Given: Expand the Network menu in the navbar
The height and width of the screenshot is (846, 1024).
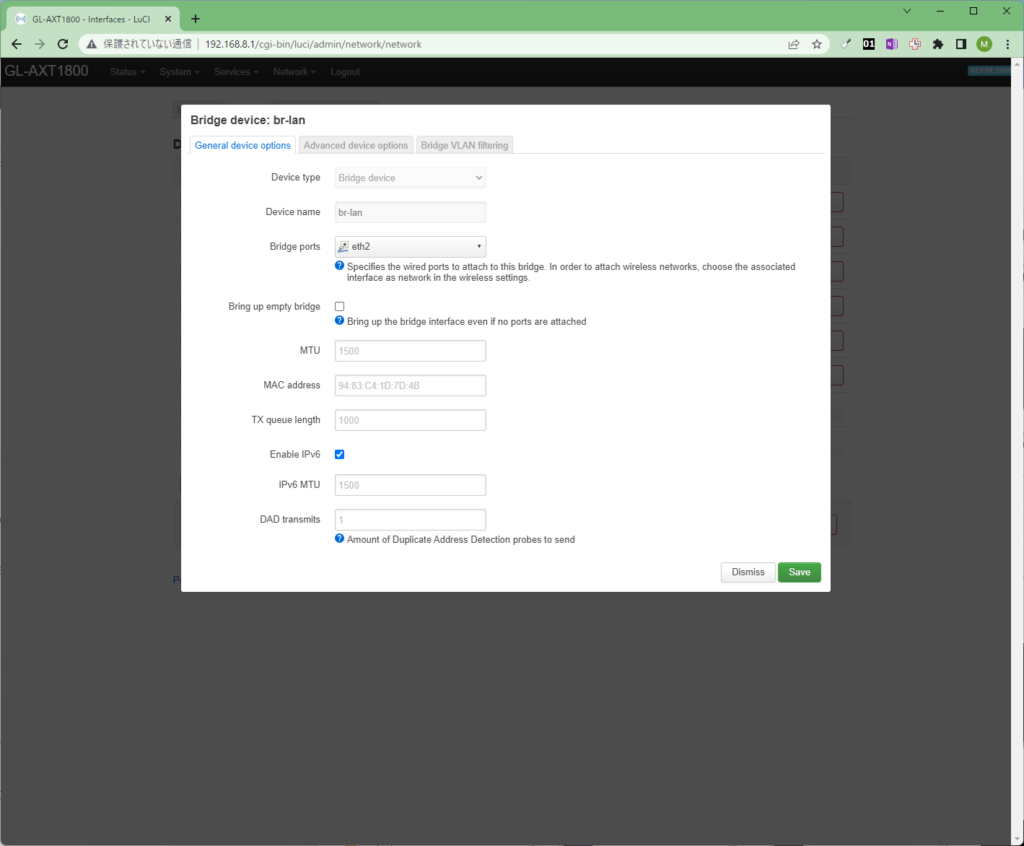Looking at the screenshot, I should [x=294, y=71].
